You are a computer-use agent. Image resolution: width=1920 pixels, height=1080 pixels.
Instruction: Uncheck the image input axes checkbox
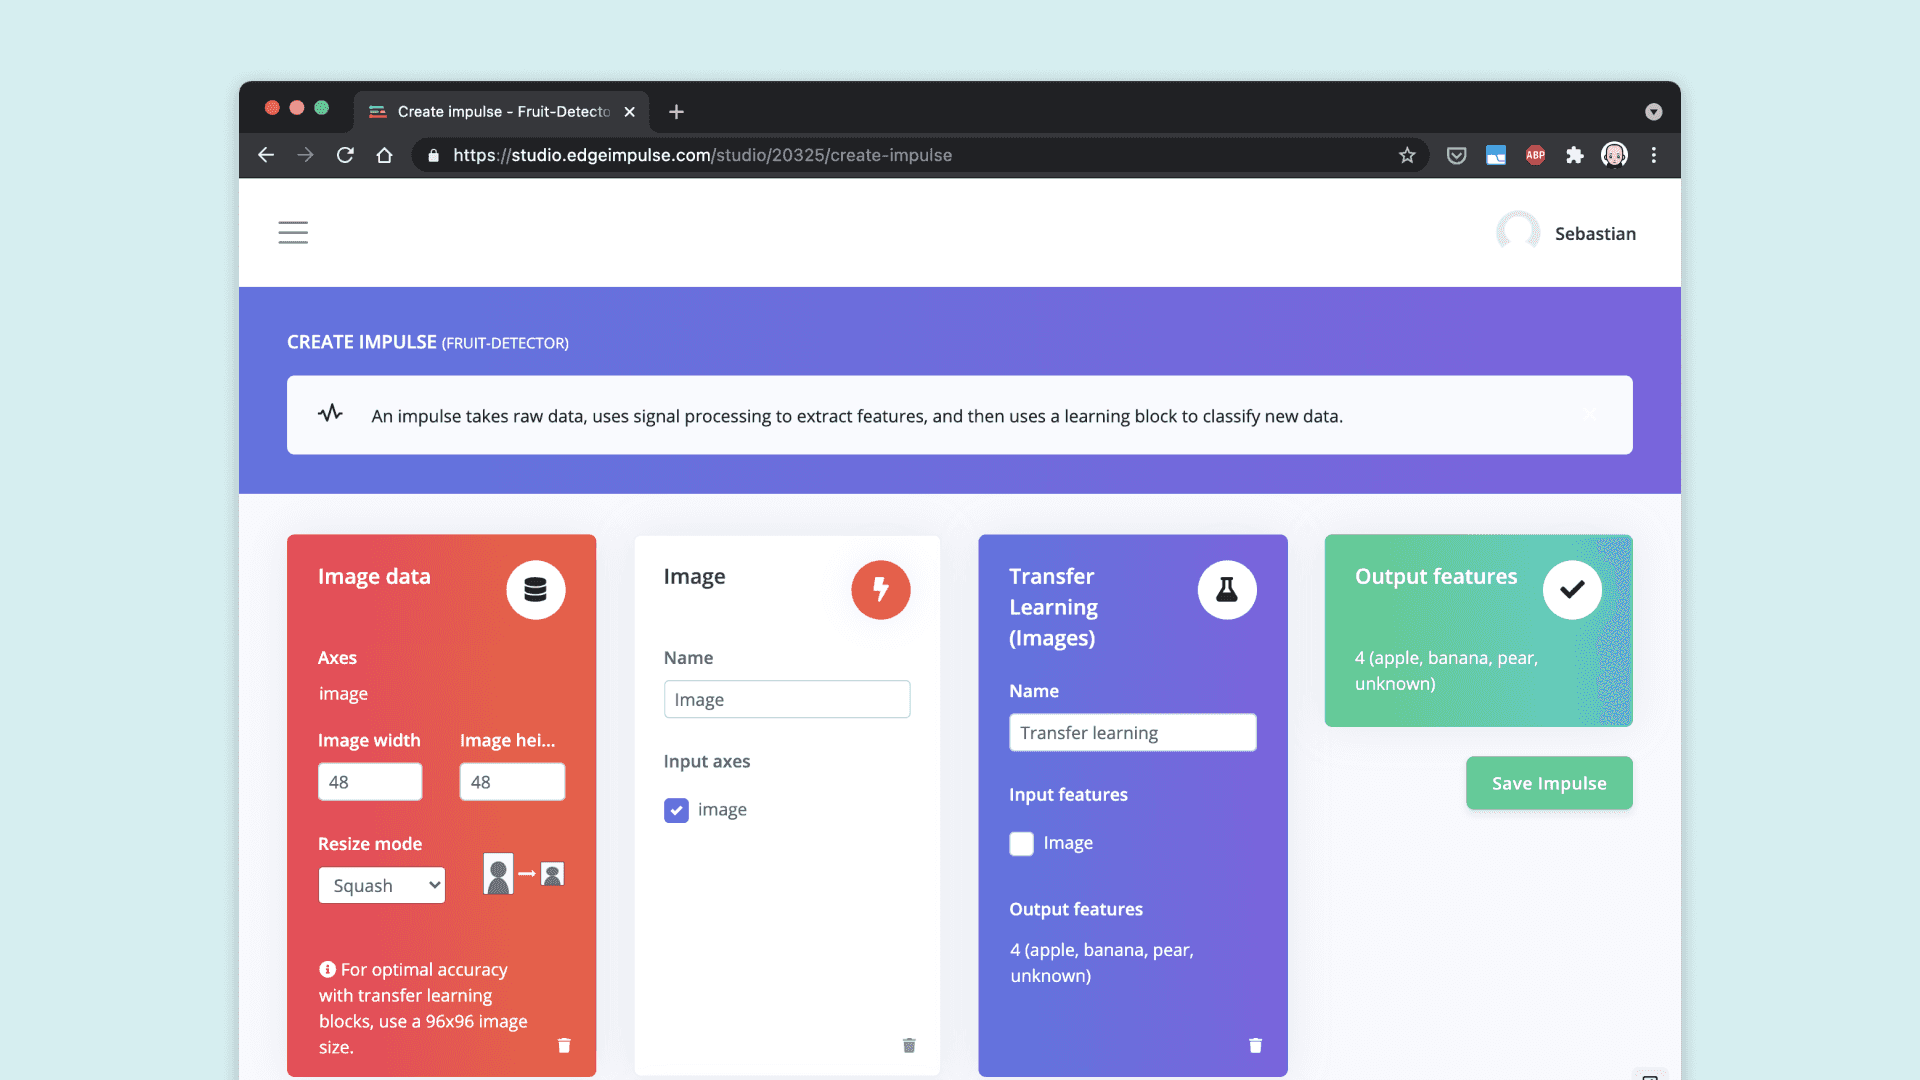tap(677, 810)
